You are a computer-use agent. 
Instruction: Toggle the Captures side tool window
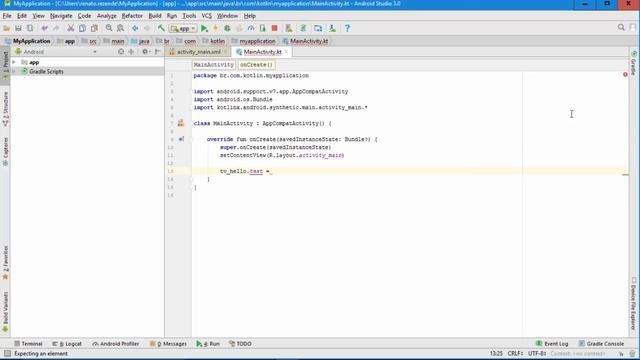(5, 151)
